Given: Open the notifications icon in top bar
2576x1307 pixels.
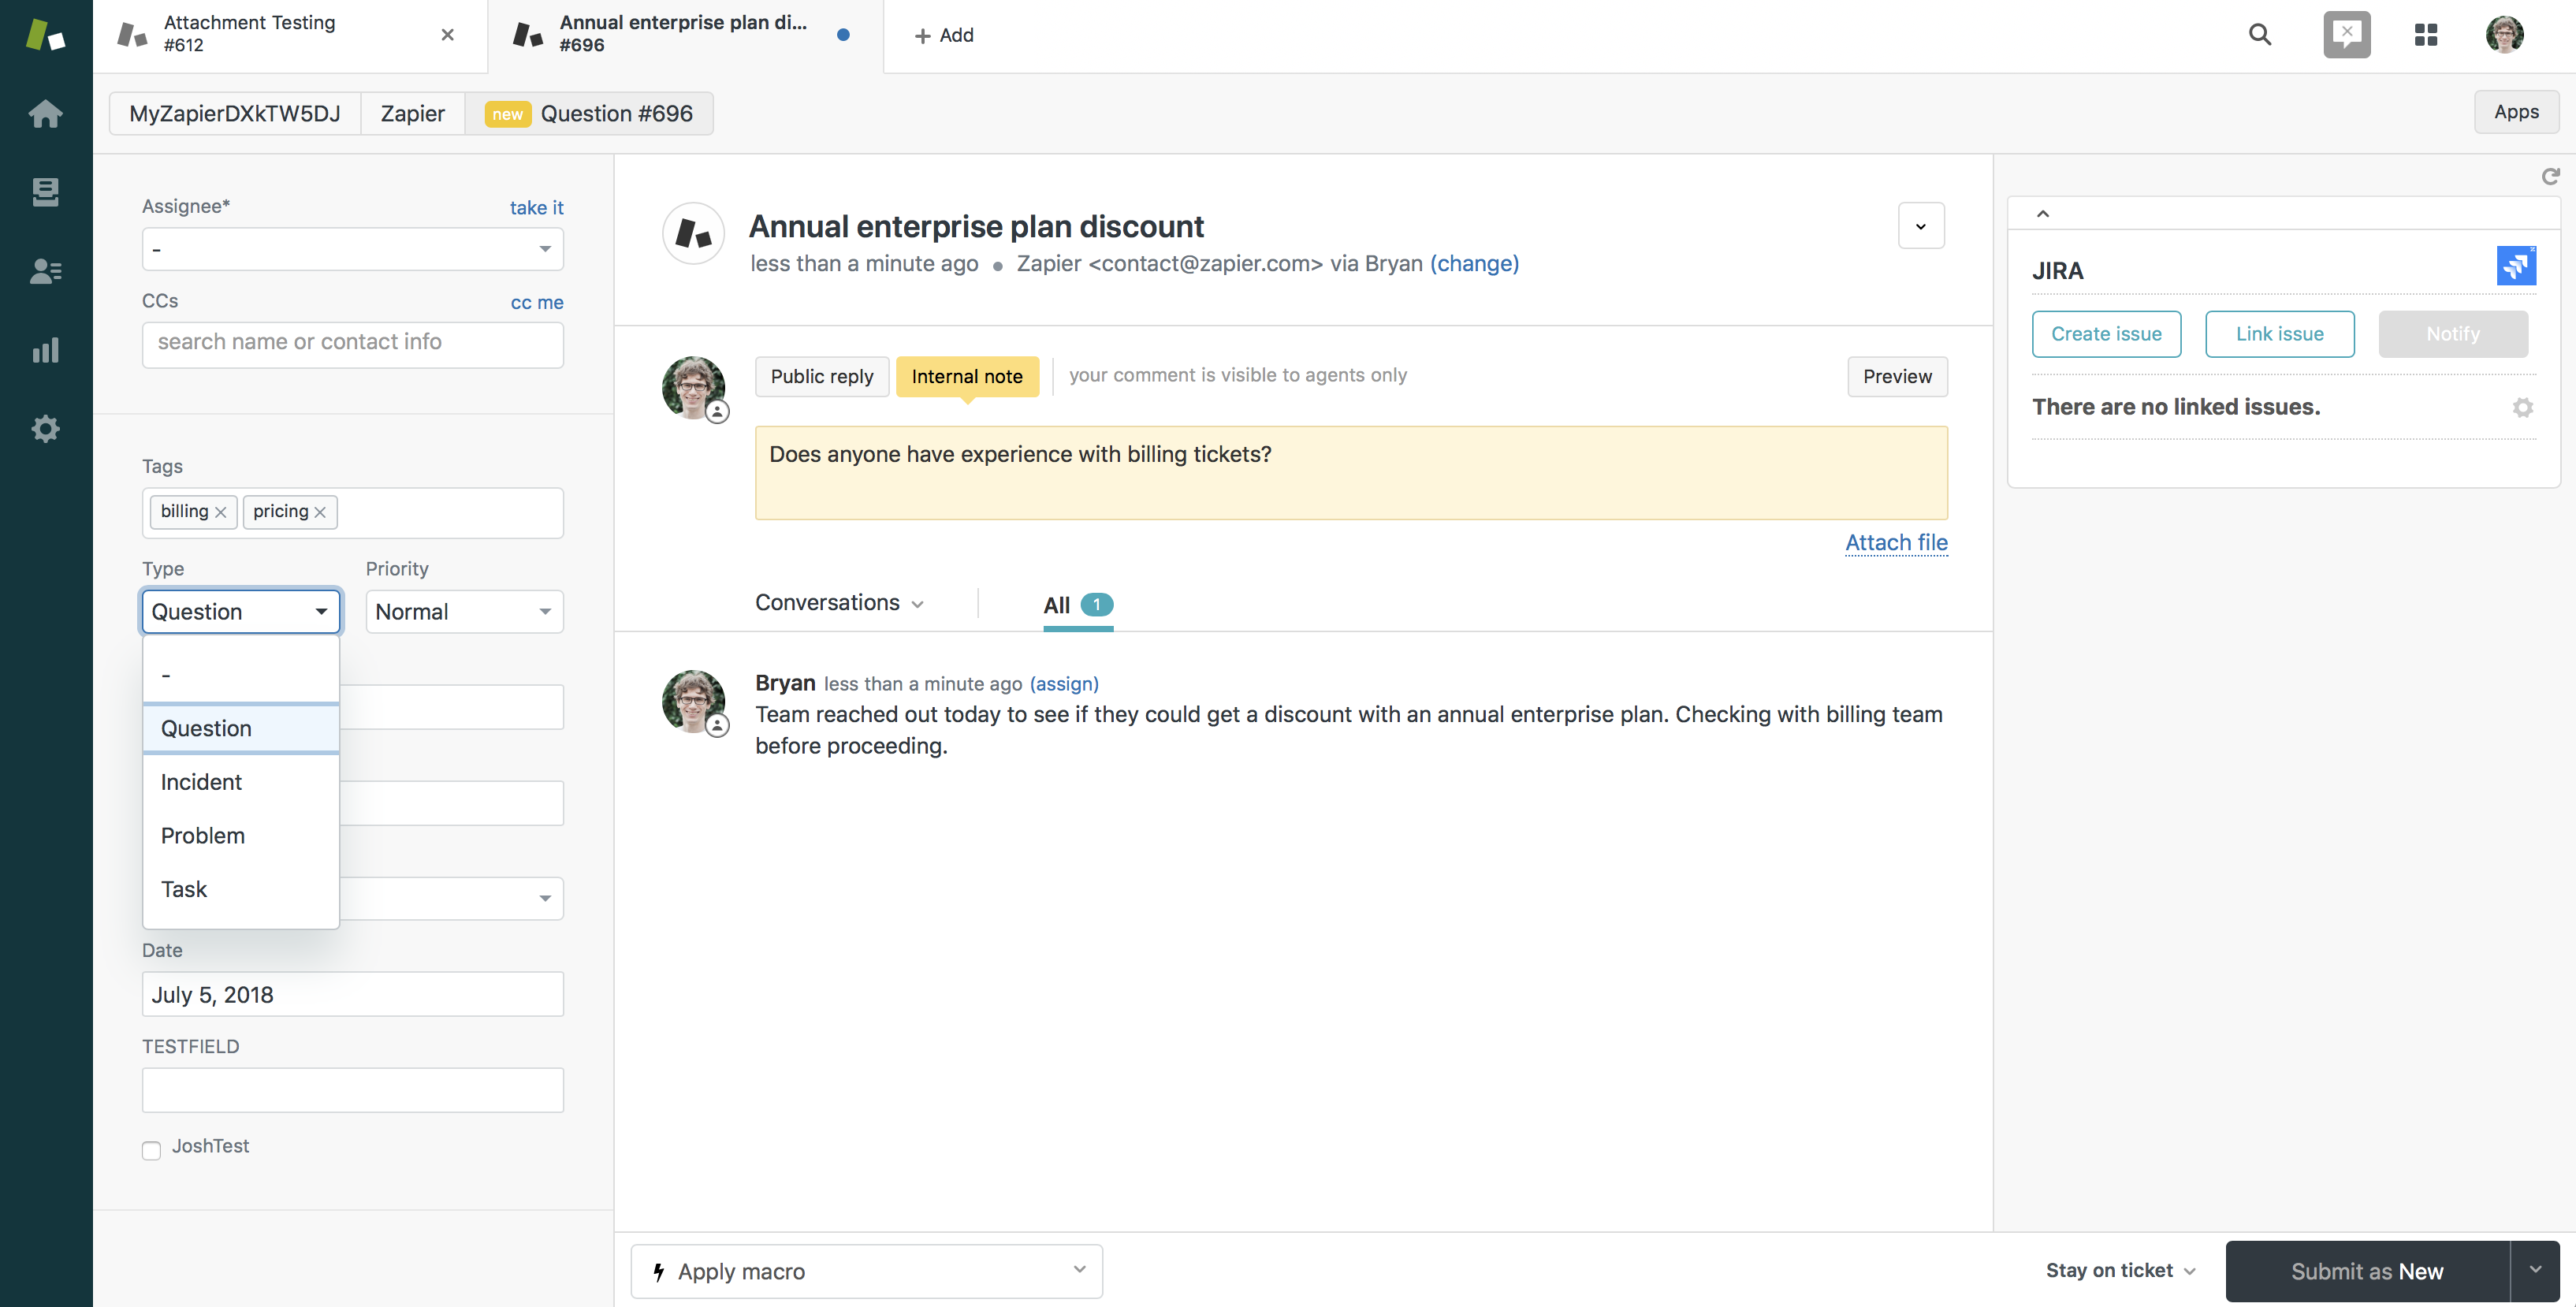Looking at the screenshot, I should (2346, 34).
